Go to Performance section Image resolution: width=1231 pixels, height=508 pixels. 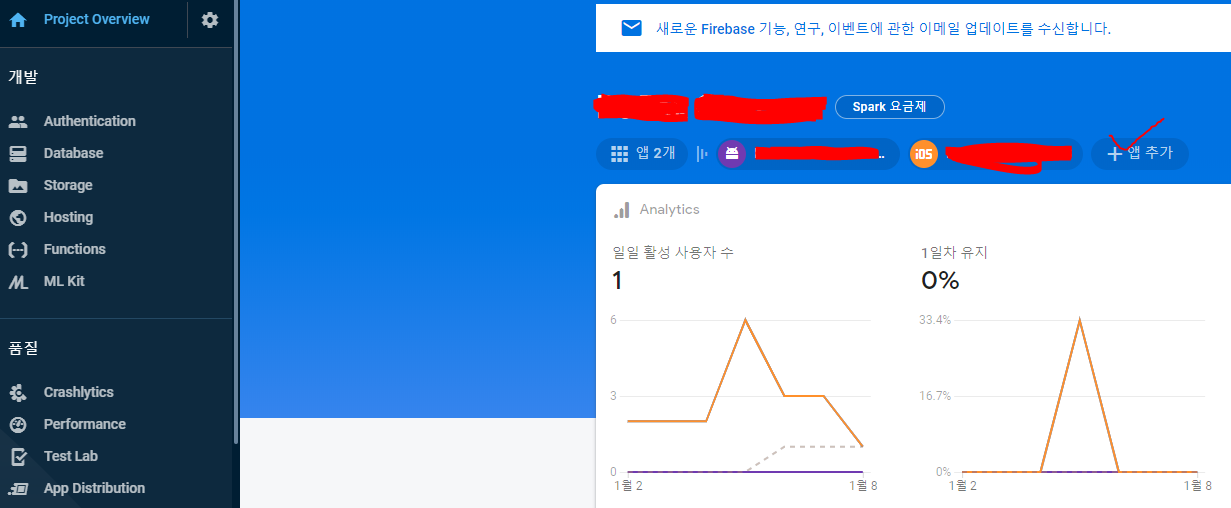(84, 424)
